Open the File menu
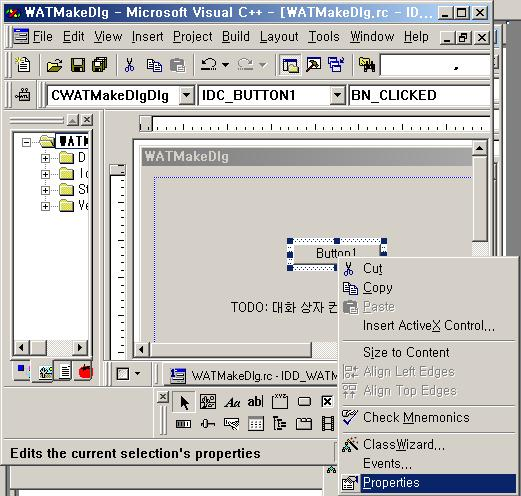 [x=42, y=36]
